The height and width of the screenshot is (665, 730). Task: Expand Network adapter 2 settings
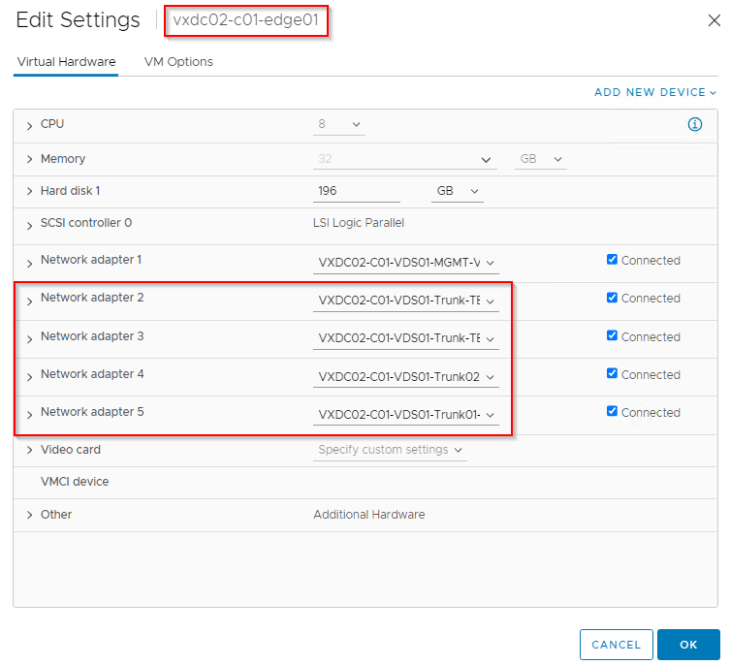(29, 301)
